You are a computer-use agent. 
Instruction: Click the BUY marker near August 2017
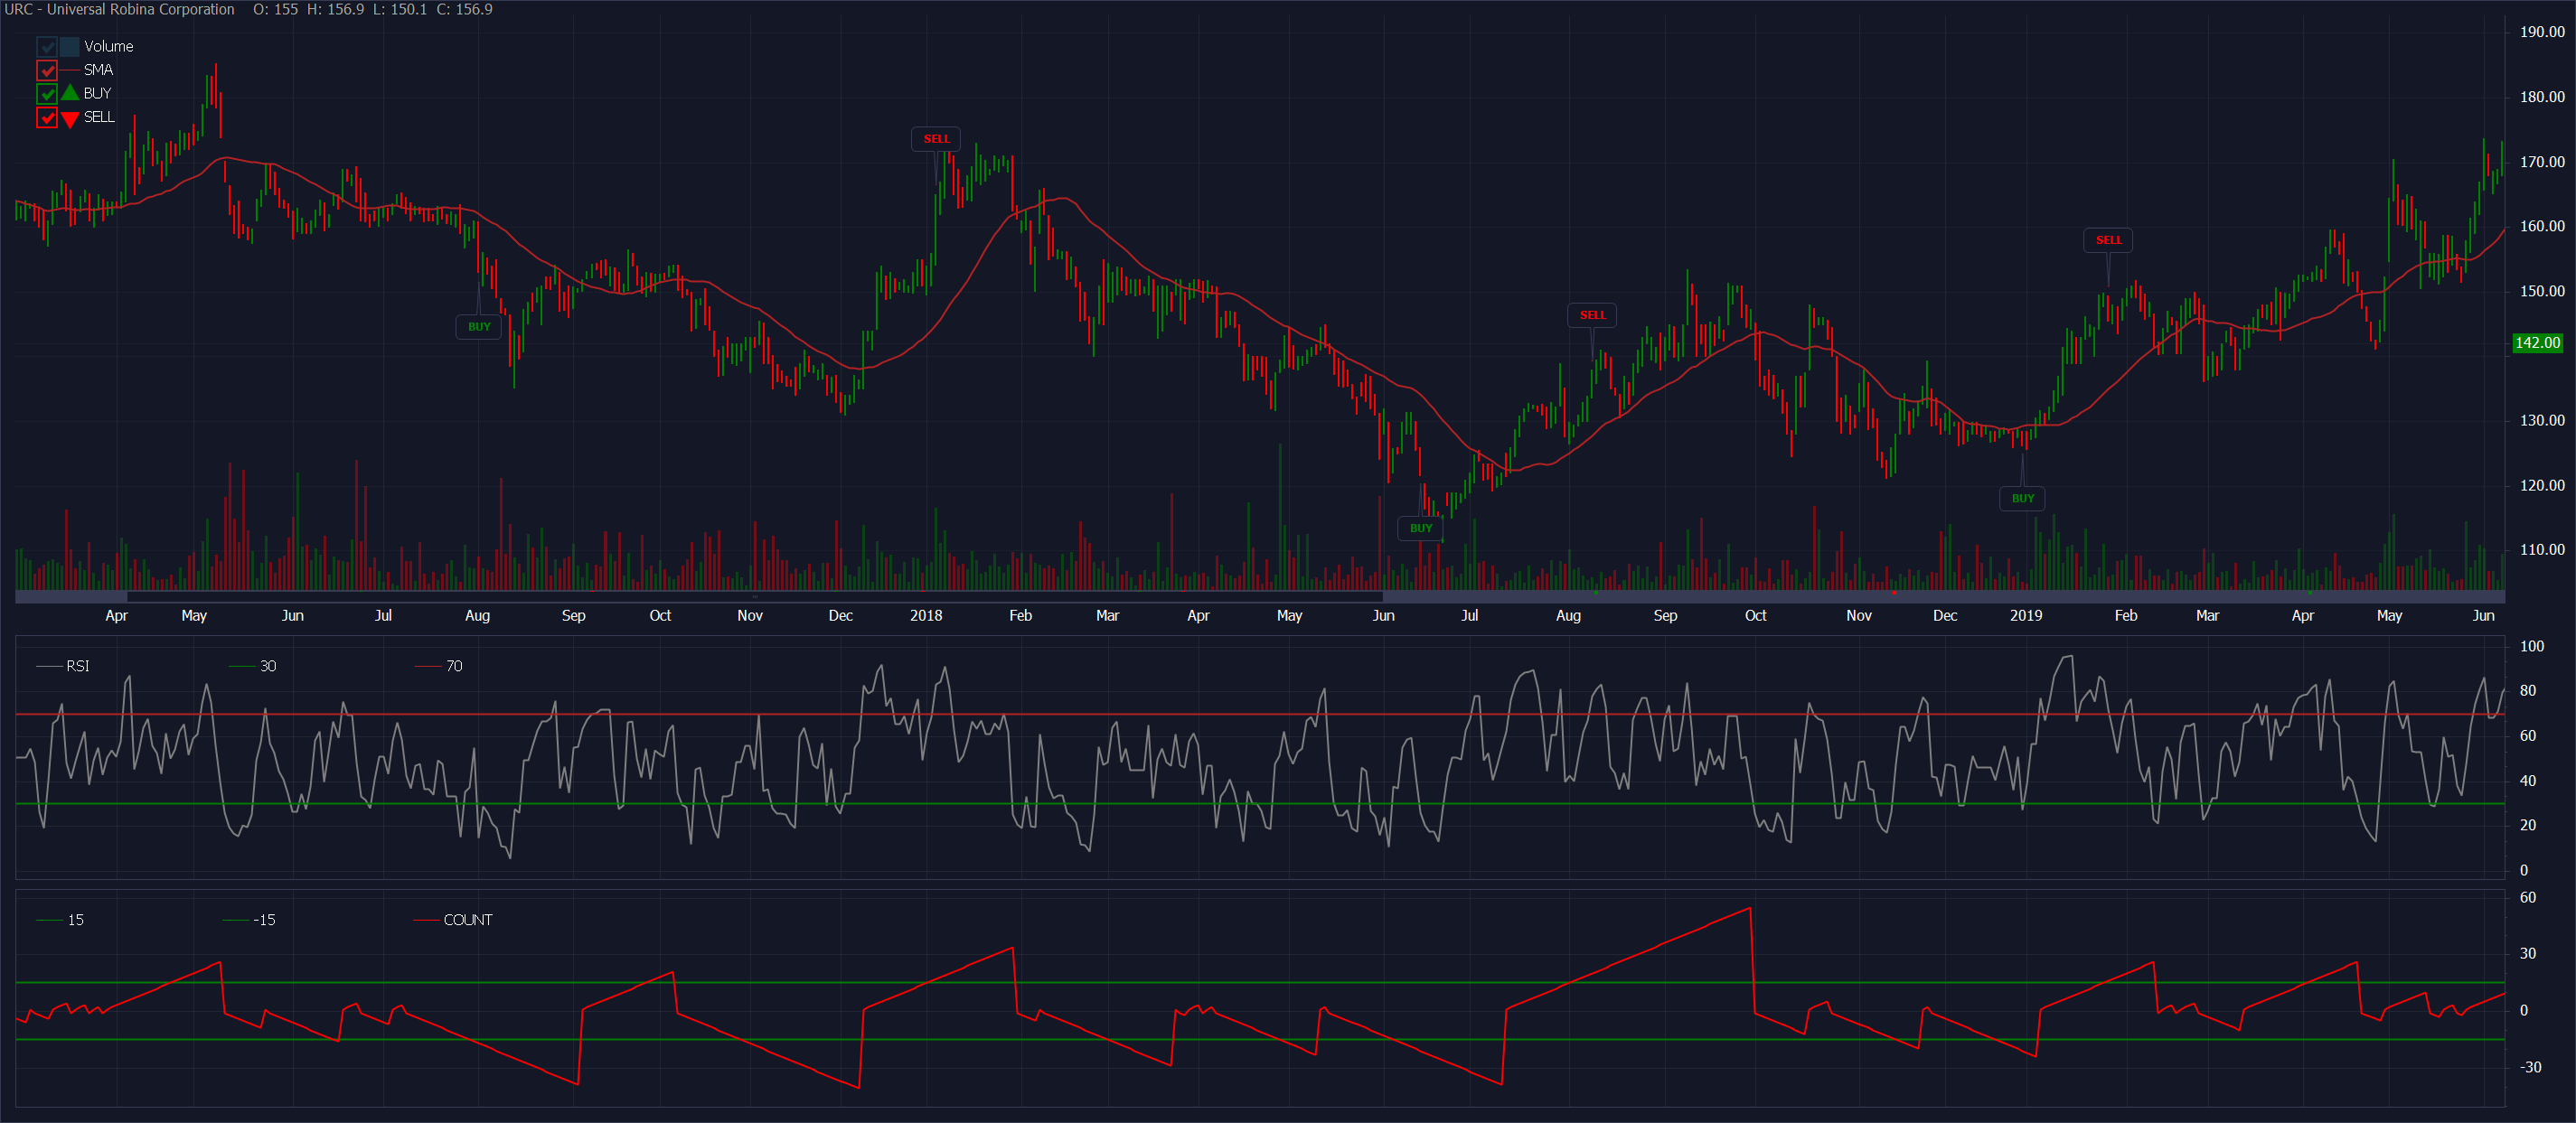tap(479, 327)
